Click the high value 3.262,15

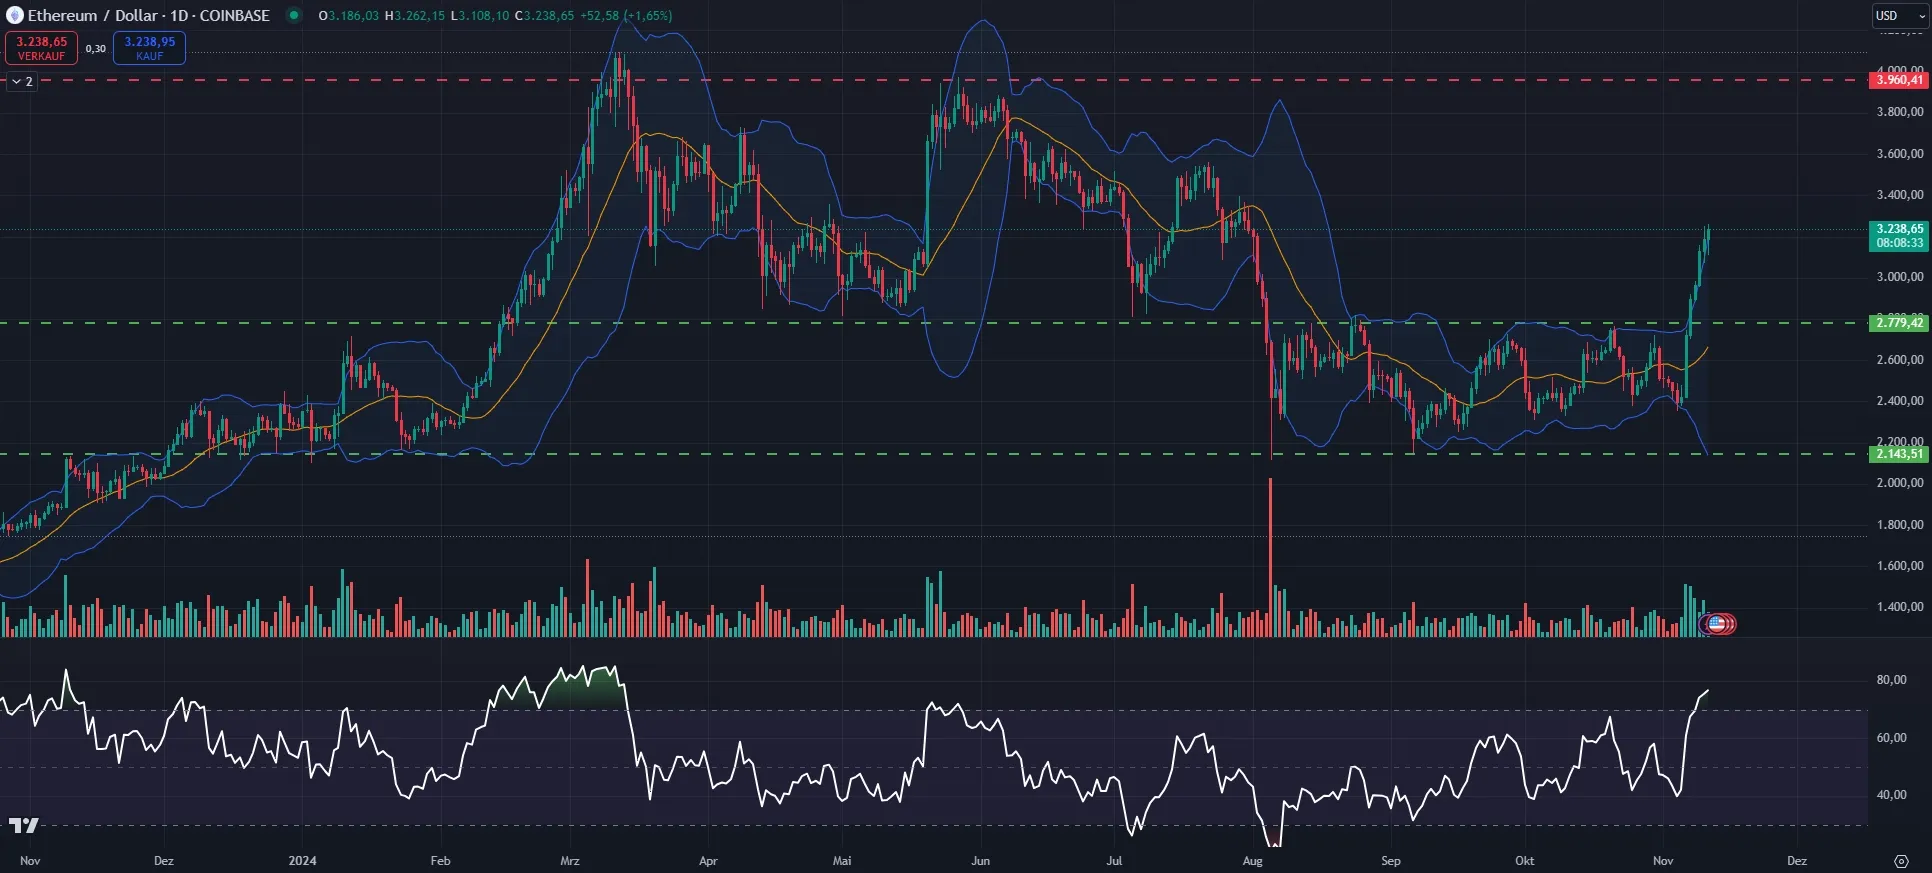(420, 16)
